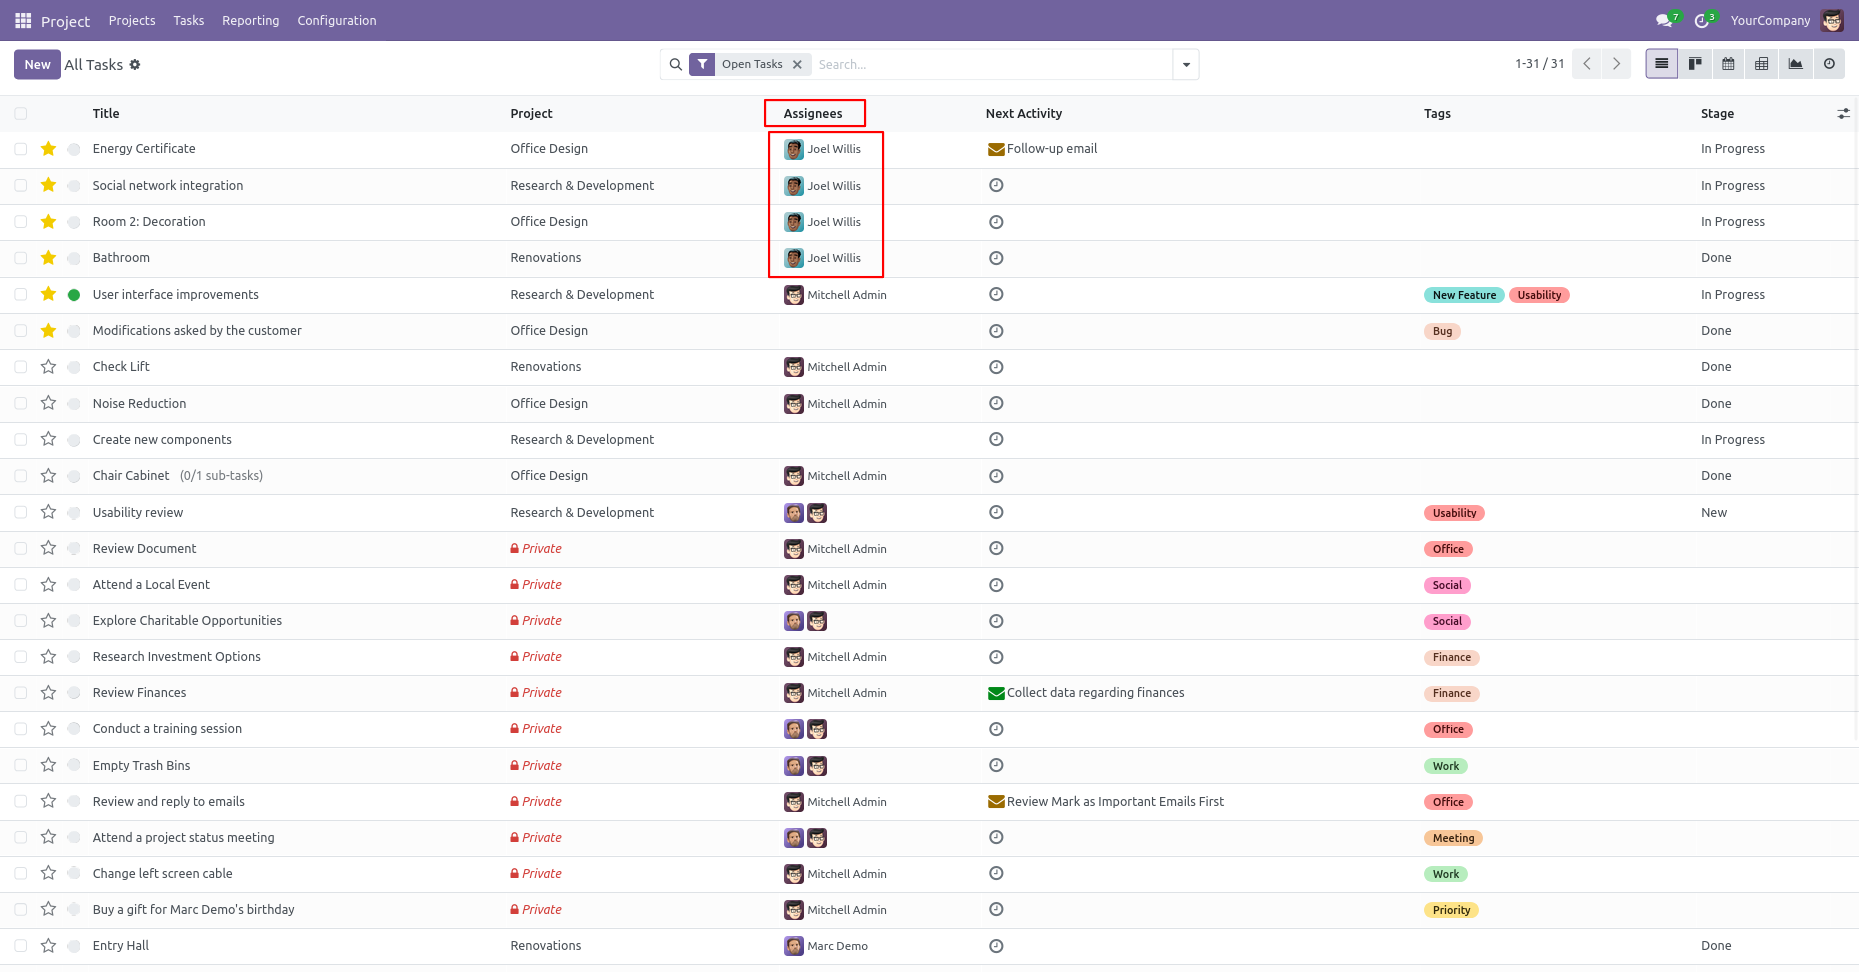Open optional columns adjust icon
1859x972 pixels.
click(1843, 114)
